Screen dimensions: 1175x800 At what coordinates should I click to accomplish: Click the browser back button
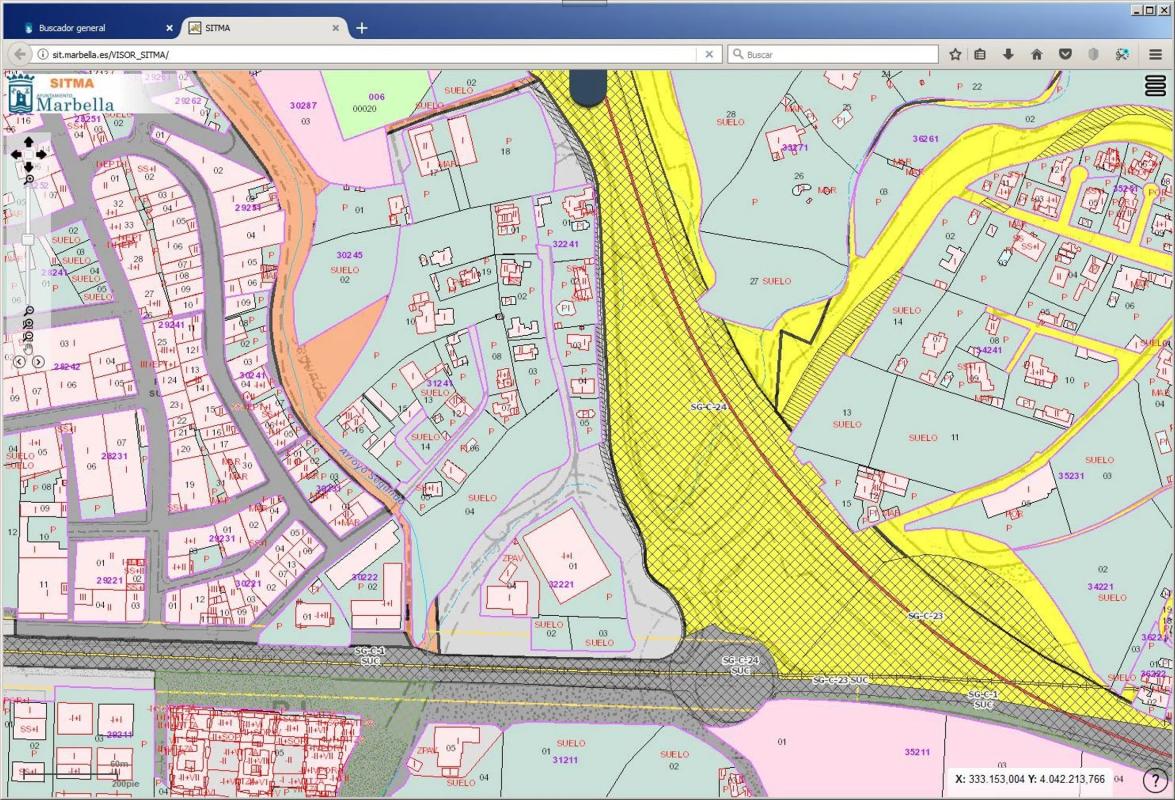click(19, 54)
